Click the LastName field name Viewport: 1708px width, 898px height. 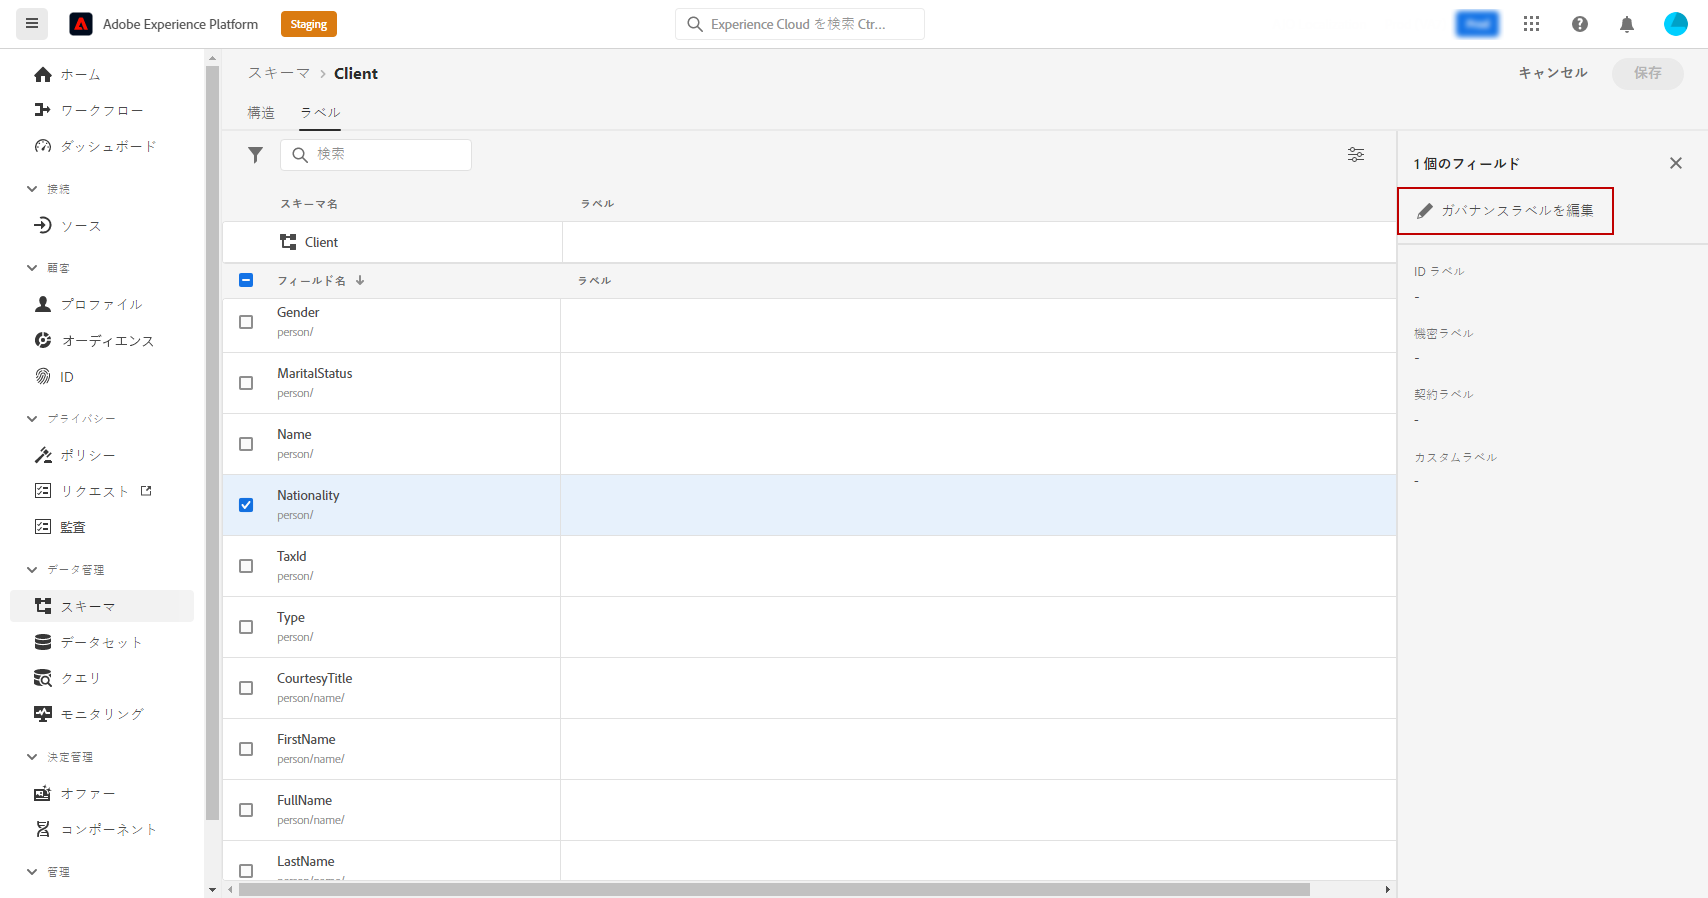(x=306, y=861)
